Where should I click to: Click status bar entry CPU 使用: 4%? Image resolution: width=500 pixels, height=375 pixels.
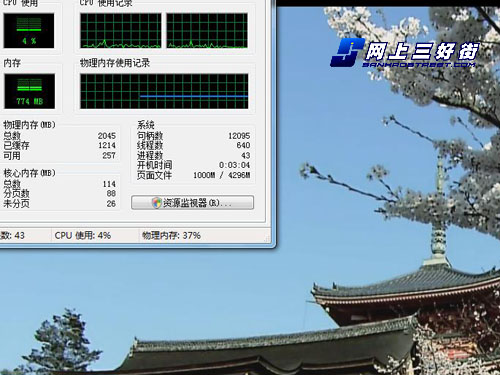pos(83,236)
